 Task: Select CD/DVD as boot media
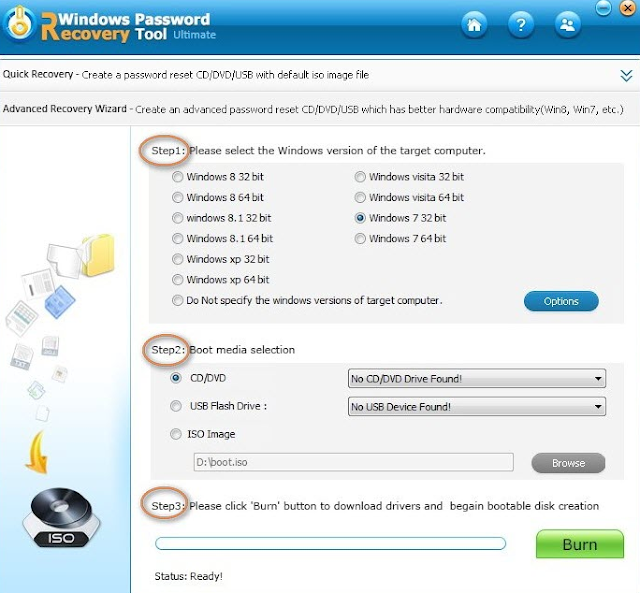point(176,378)
